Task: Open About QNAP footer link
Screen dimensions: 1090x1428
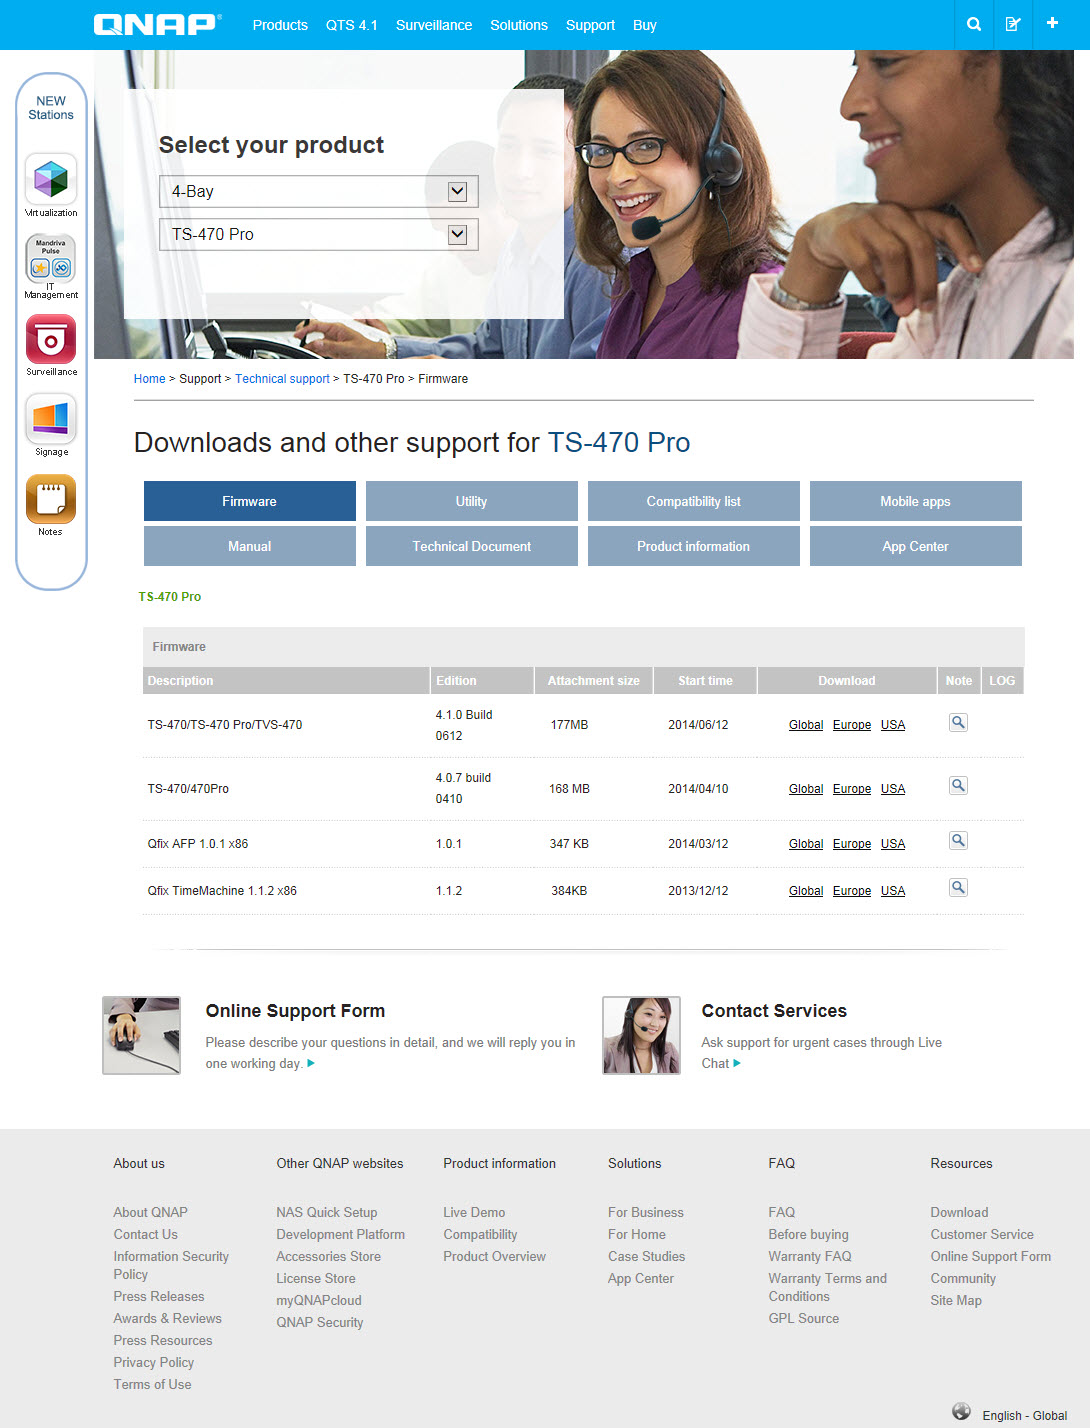Action: 150,1212
